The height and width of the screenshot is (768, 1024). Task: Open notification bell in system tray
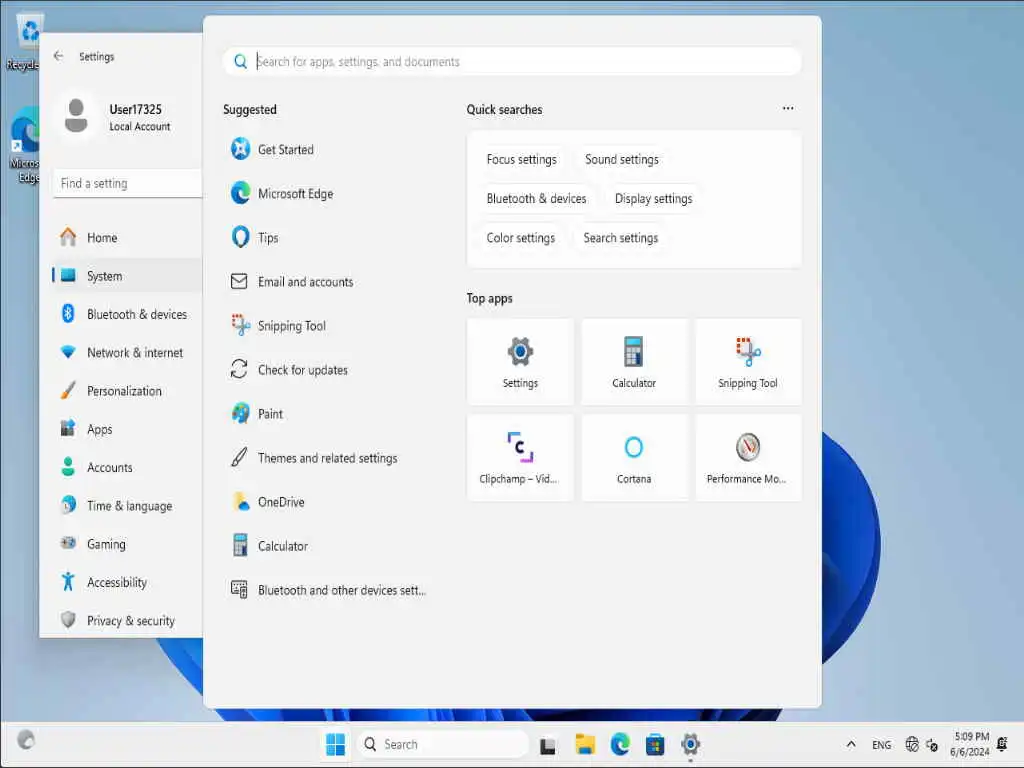coord(1002,744)
